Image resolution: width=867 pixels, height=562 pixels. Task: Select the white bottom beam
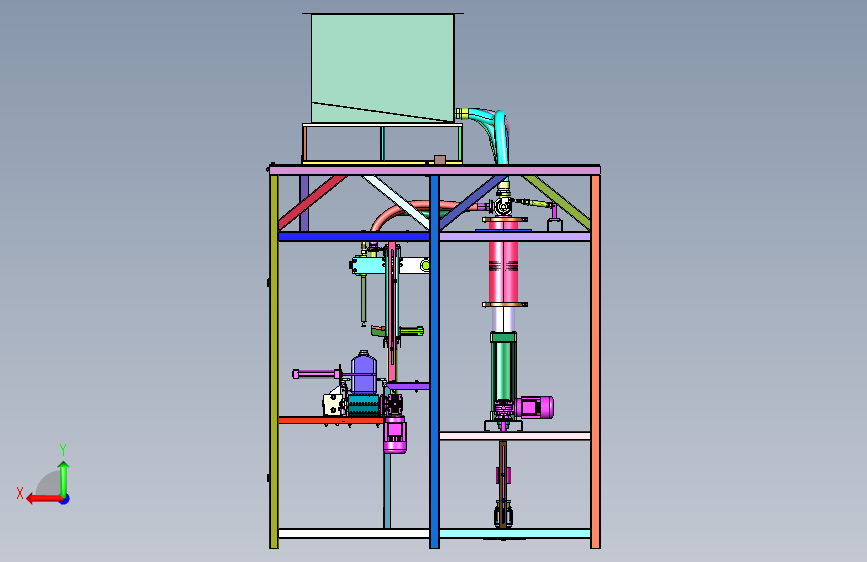coord(354,533)
